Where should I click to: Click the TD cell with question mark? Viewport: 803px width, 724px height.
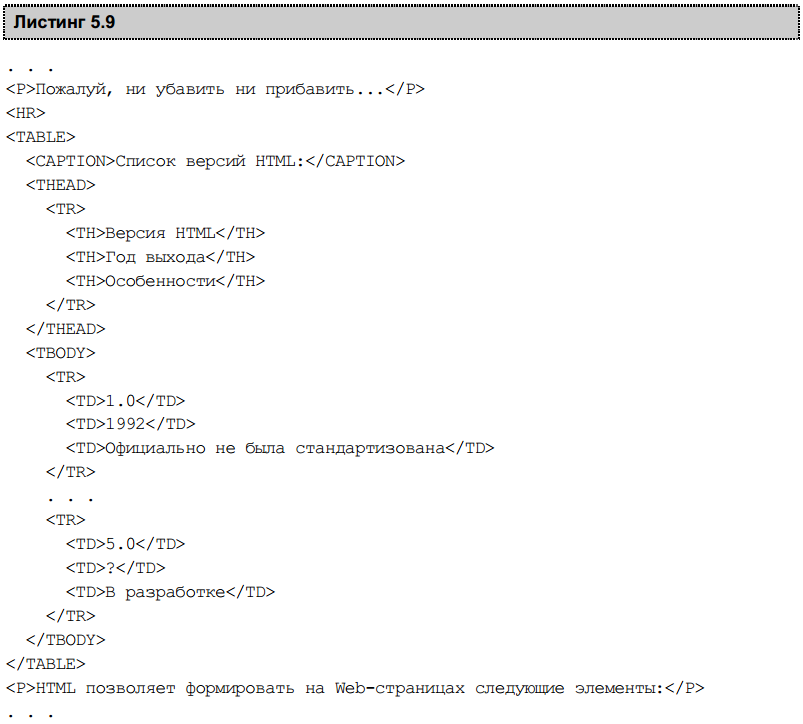[116, 567]
